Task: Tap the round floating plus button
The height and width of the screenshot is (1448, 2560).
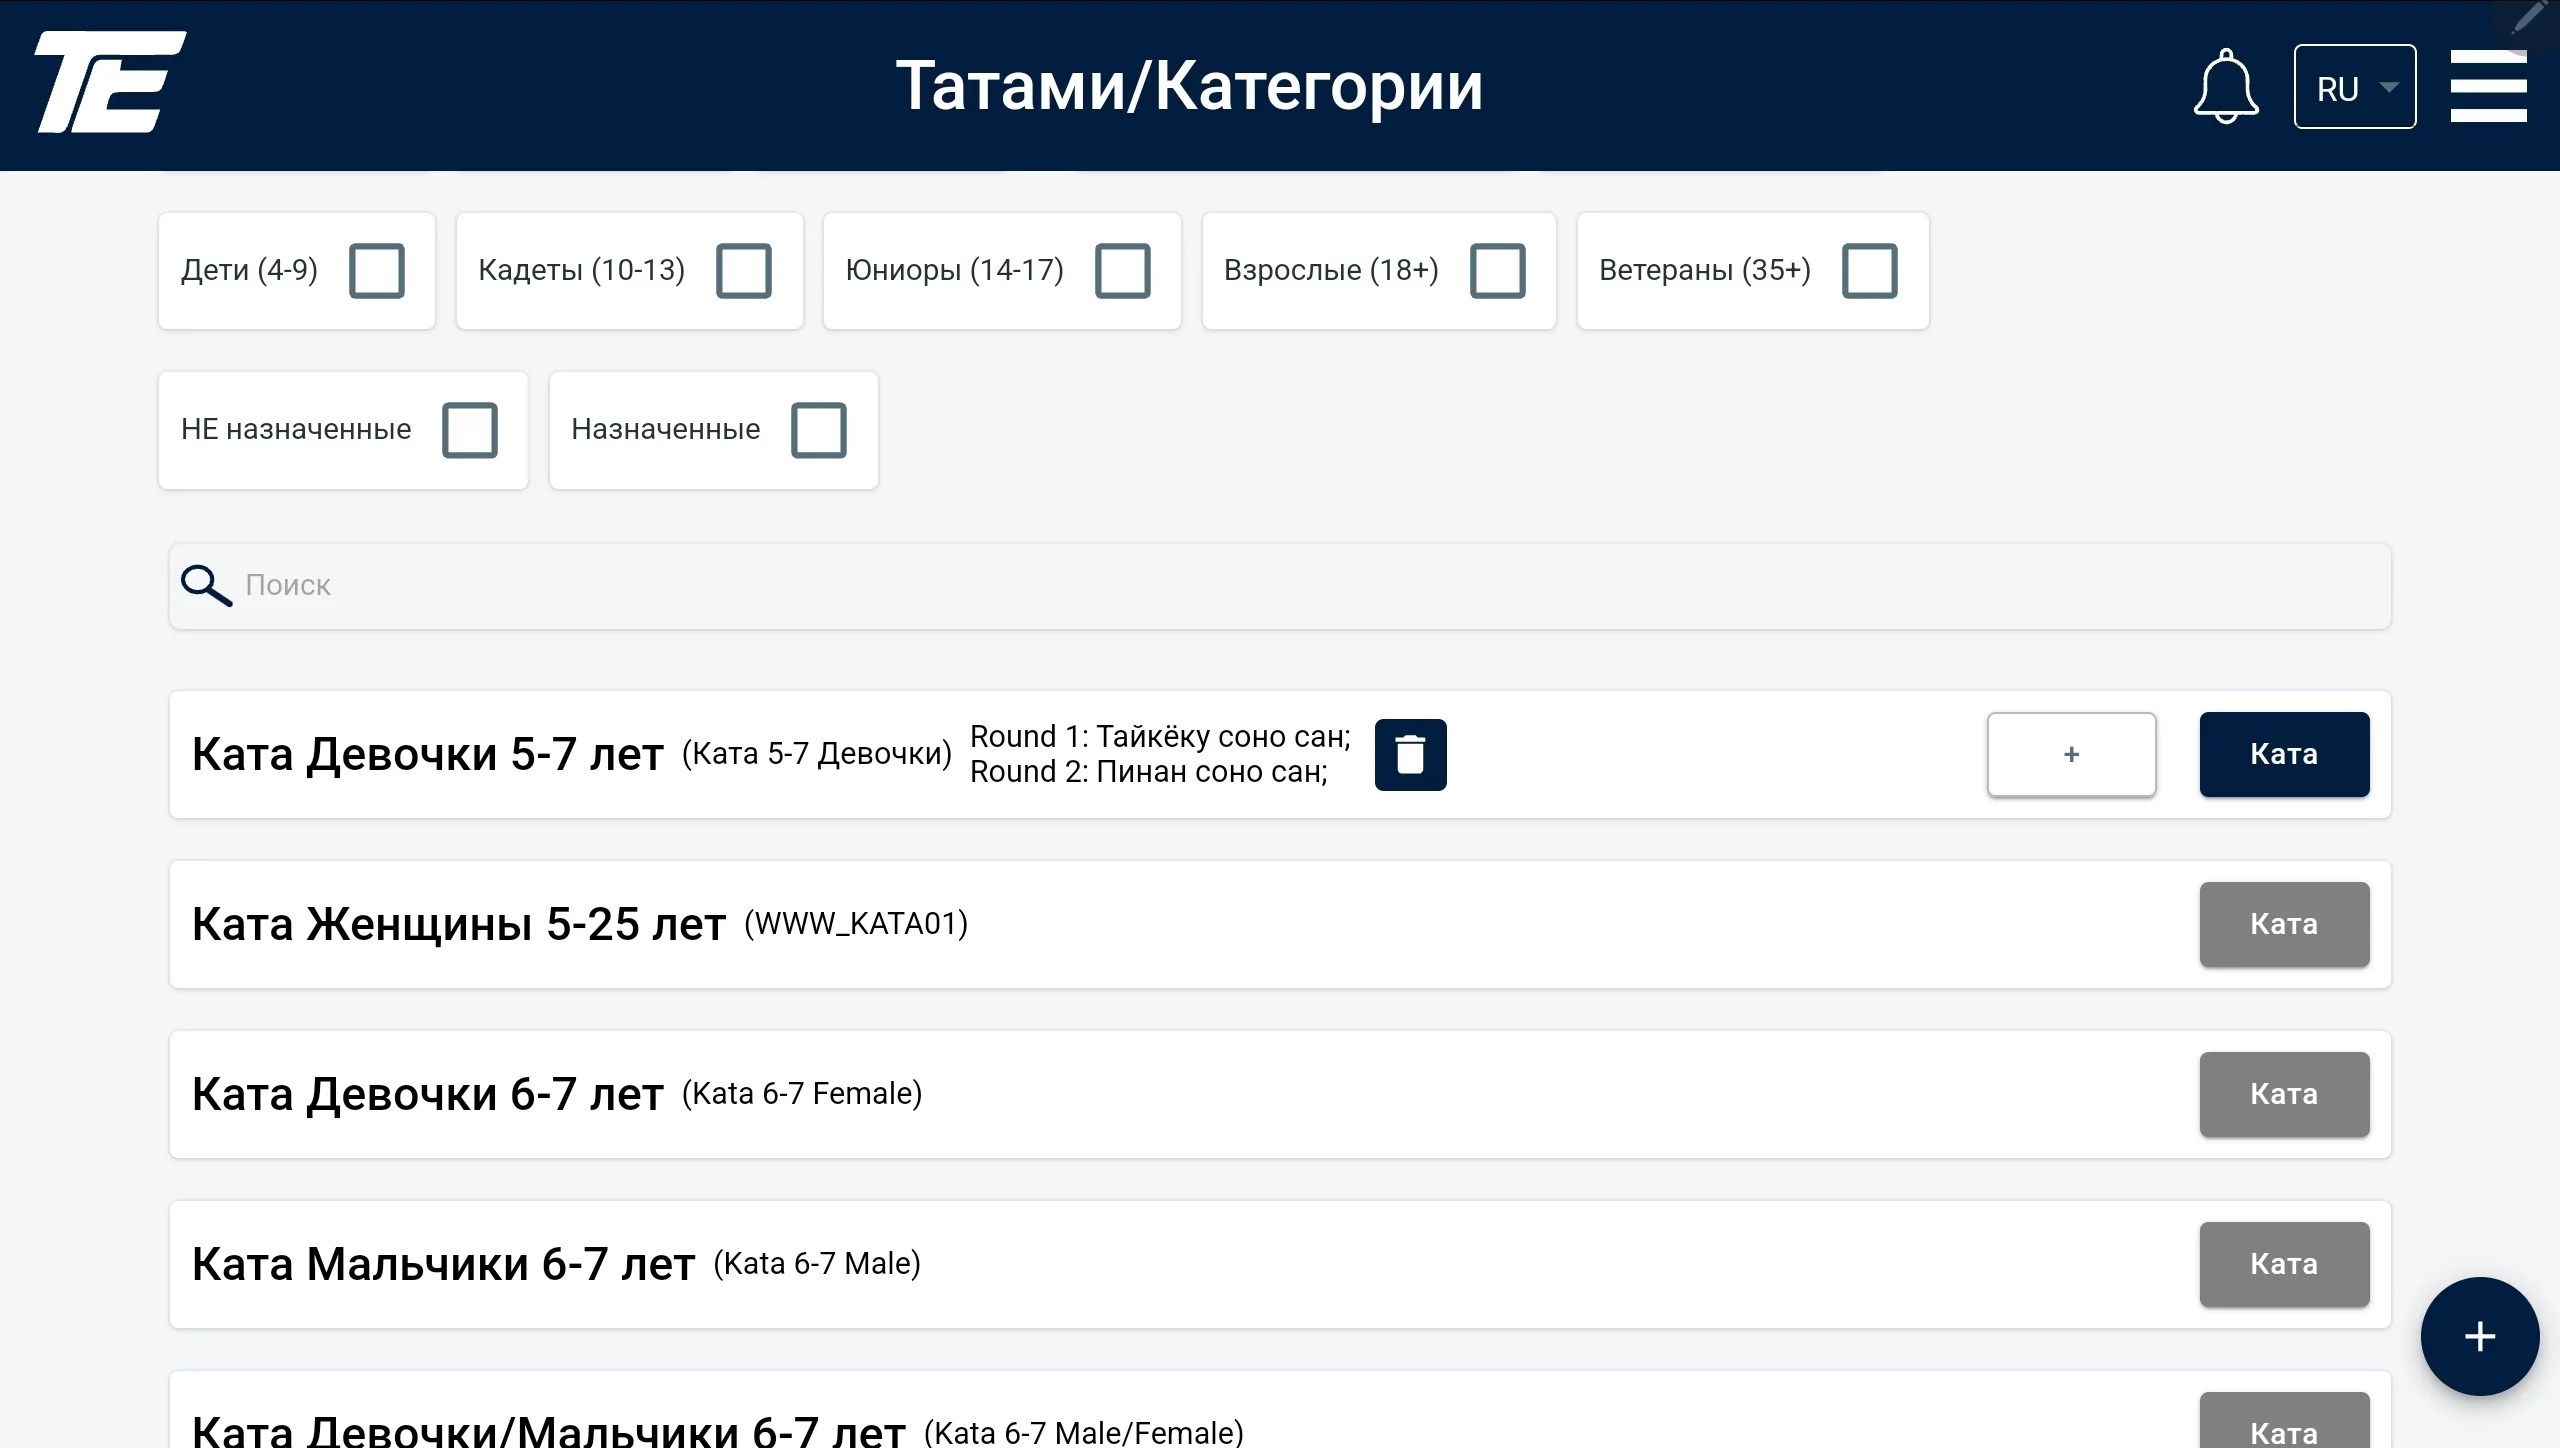Action: (2479, 1336)
